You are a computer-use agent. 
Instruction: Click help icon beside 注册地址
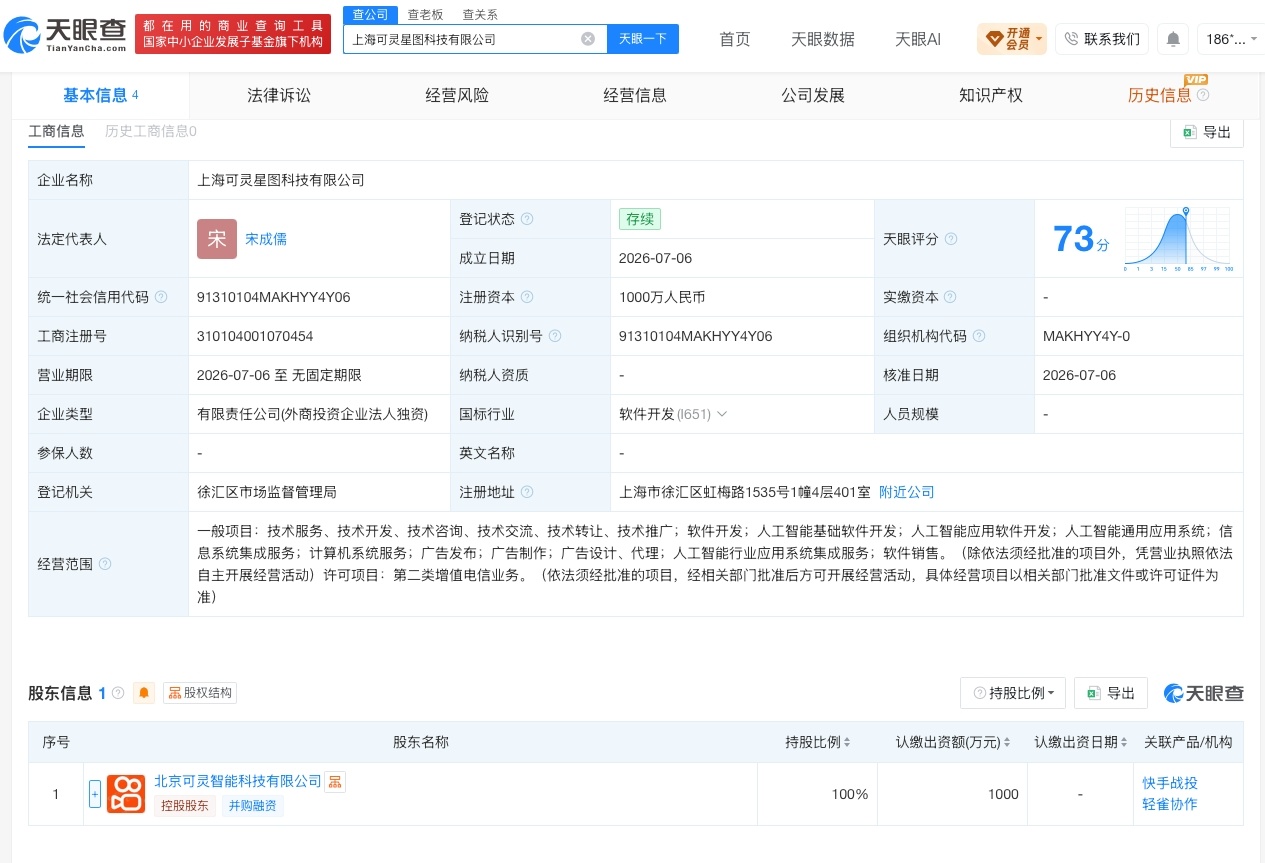tap(527, 492)
